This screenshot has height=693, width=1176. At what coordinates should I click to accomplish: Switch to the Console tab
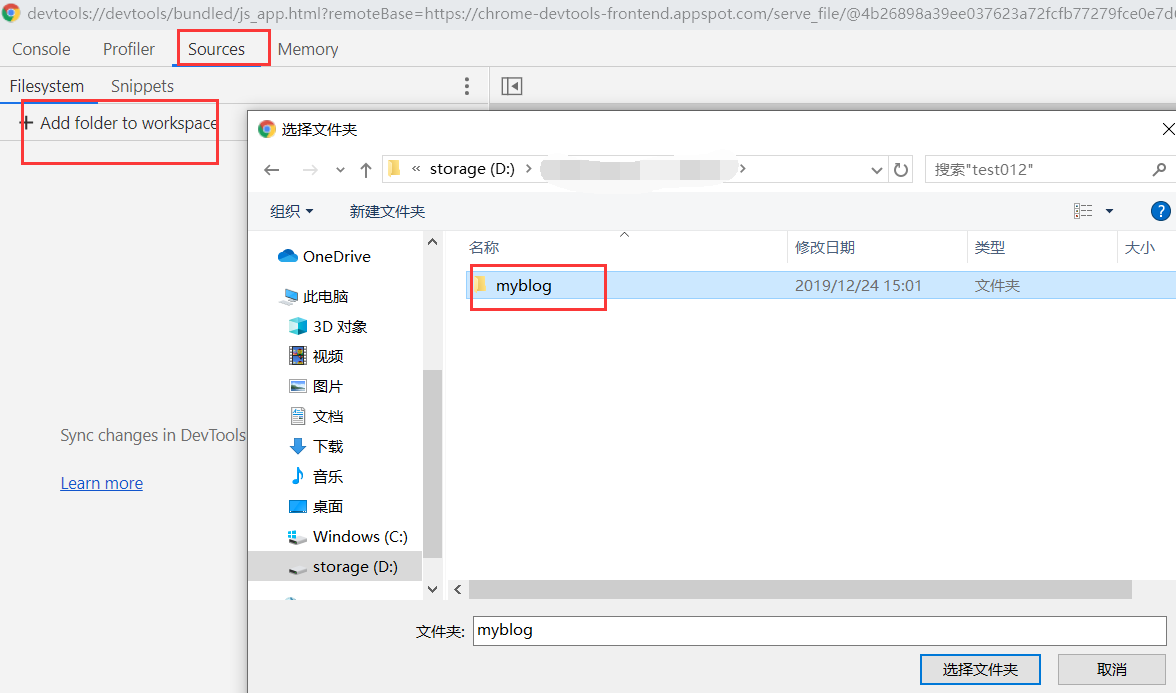click(40, 48)
